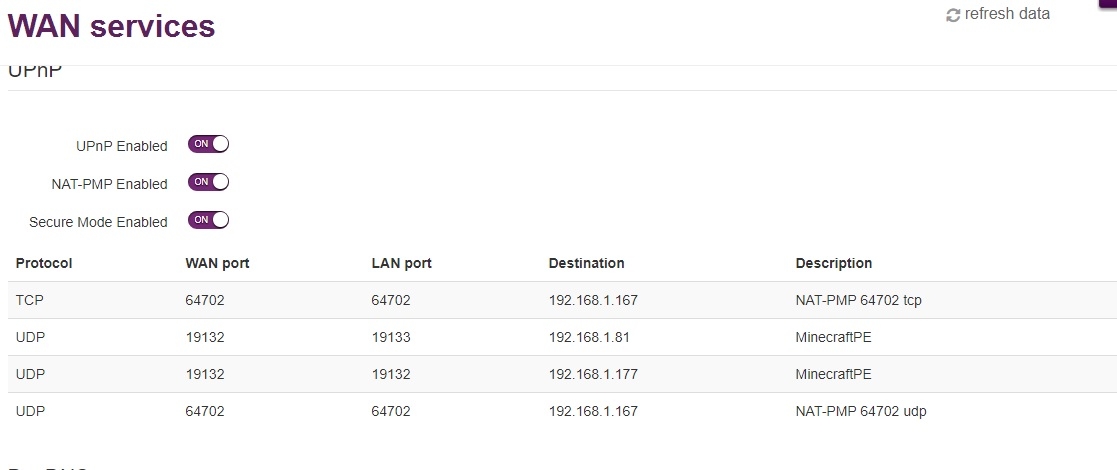Click the LAN port column header
The width and height of the screenshot is (1117, 470).
tap(401, 263)
